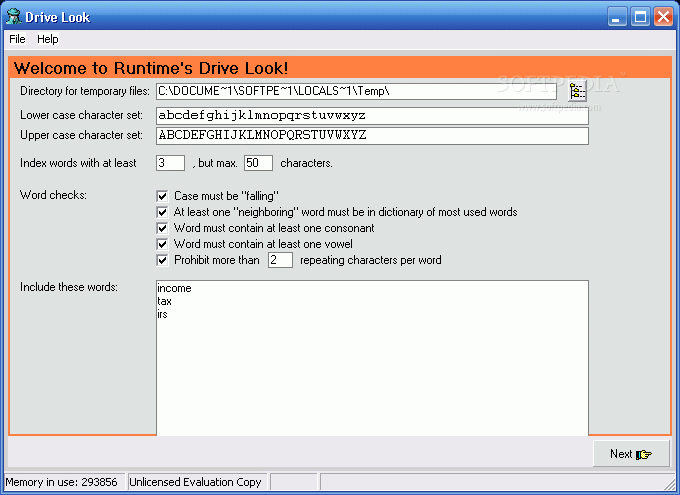Open the Help menu
680x495 pixels.
48,39
